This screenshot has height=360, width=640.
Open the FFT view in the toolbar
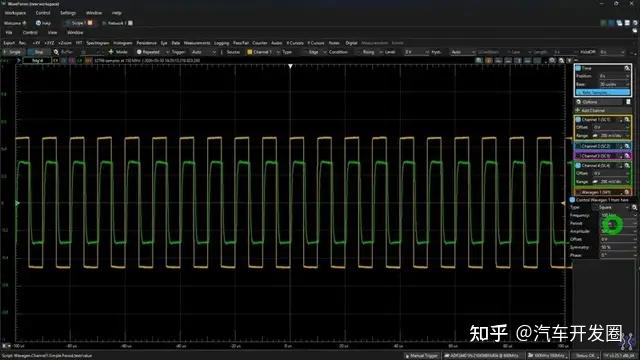click(x=79, y=43)
